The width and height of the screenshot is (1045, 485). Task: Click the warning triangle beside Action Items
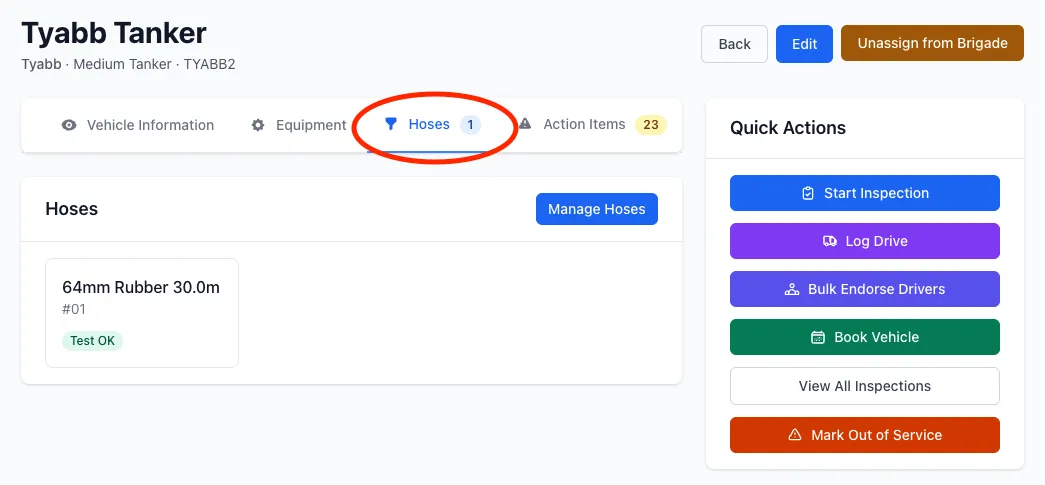click(525, 124)
